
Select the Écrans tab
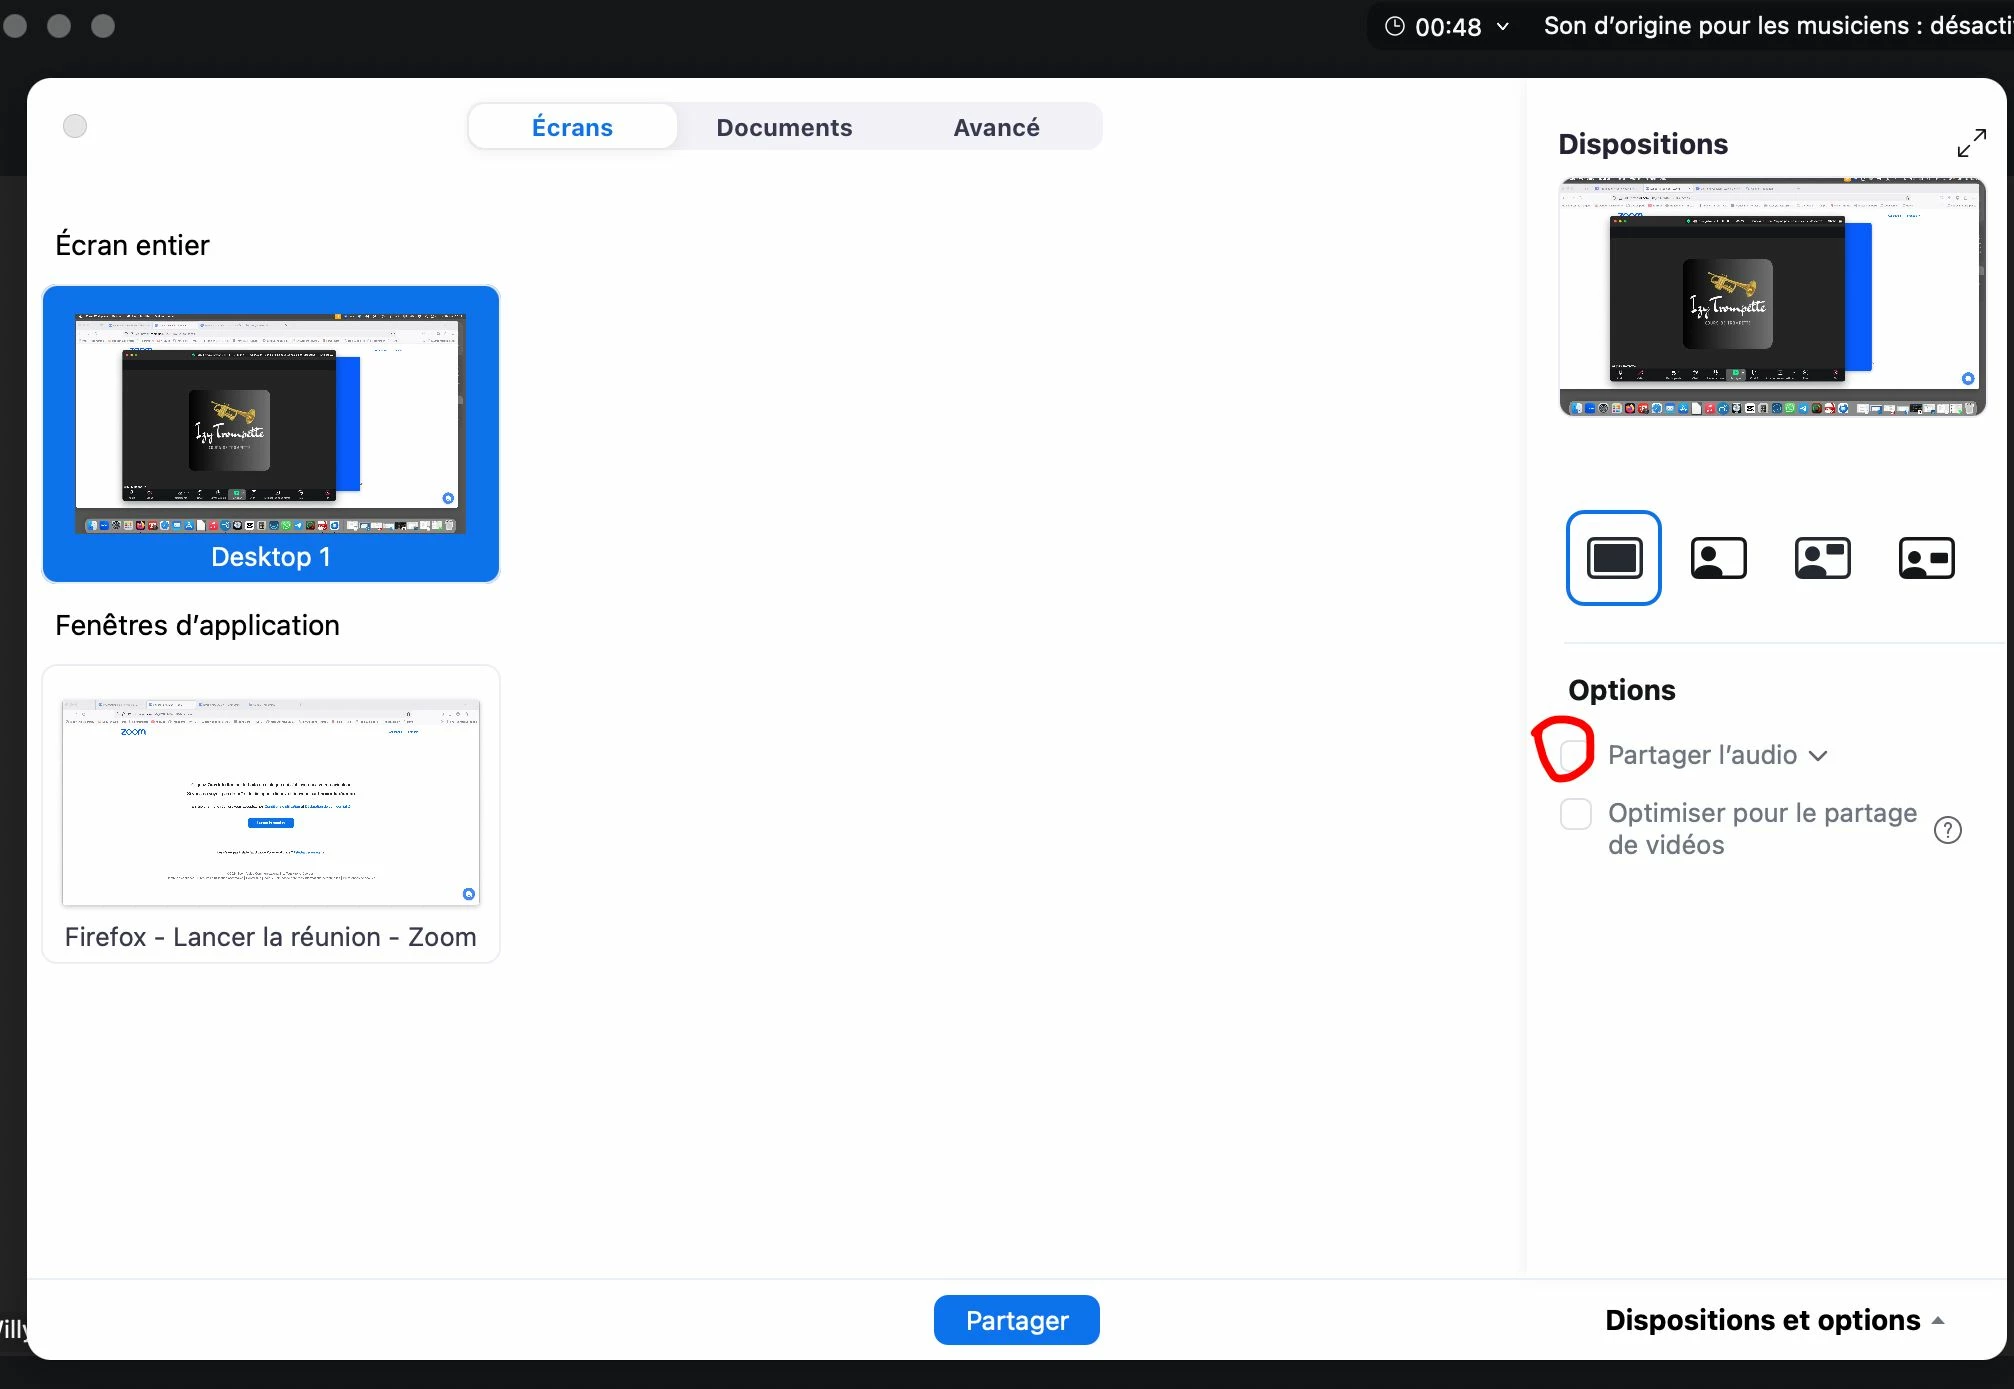(x=572, y=127)
